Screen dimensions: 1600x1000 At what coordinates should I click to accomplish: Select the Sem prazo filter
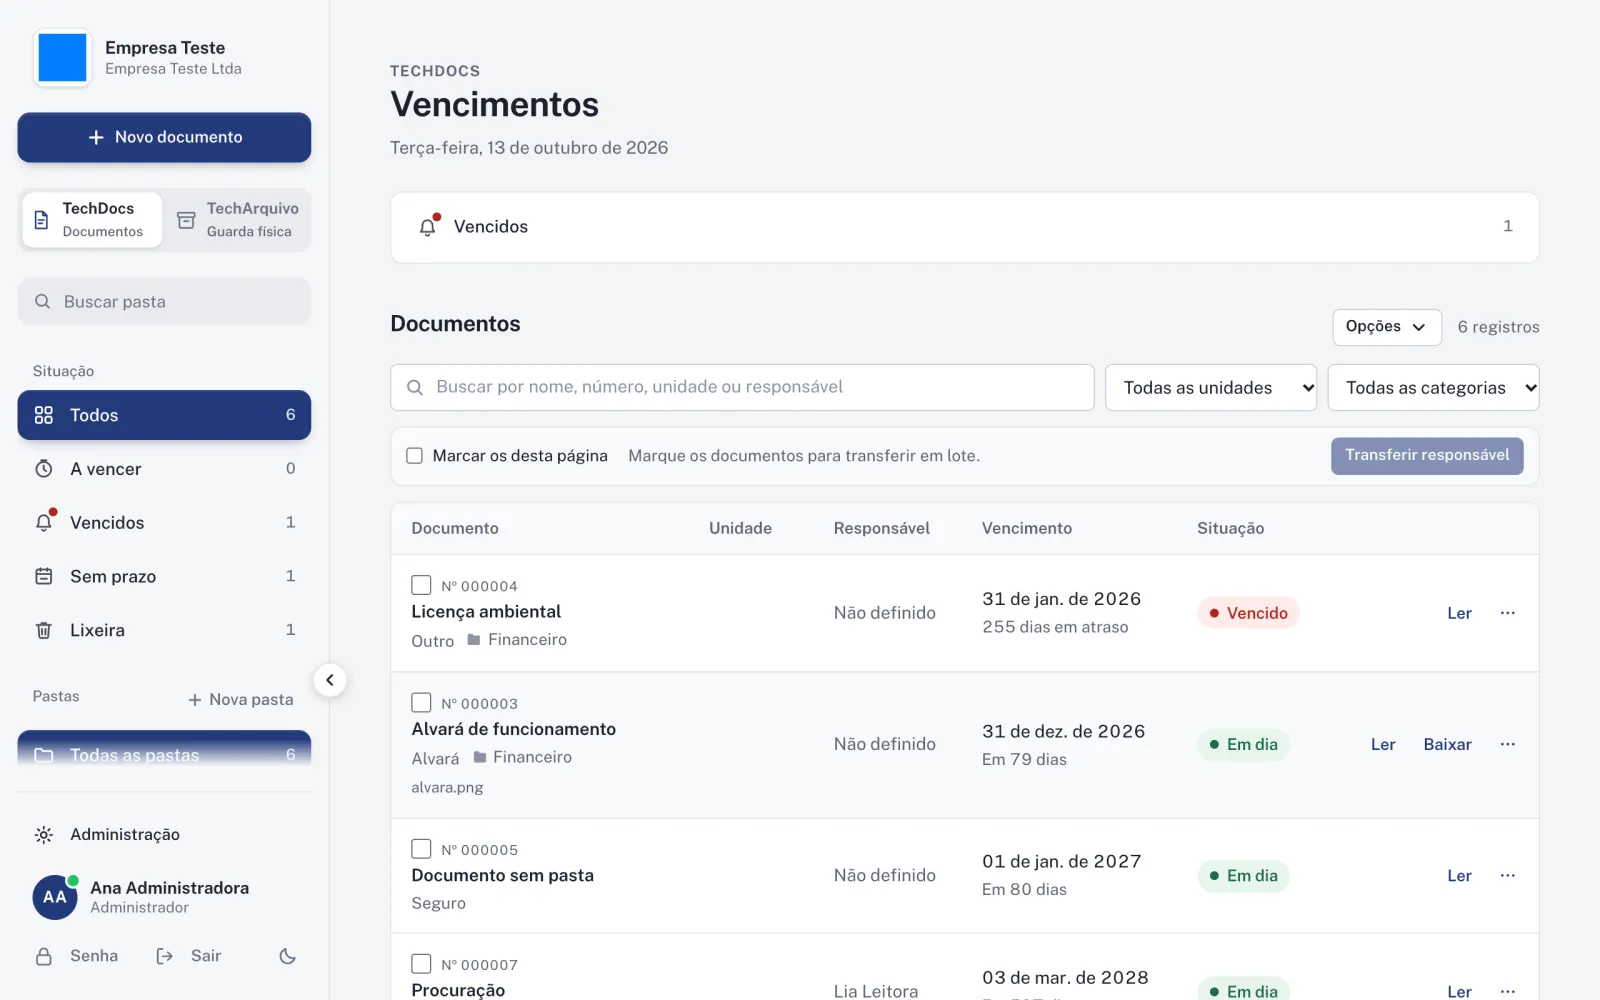[x=164, y=577]
